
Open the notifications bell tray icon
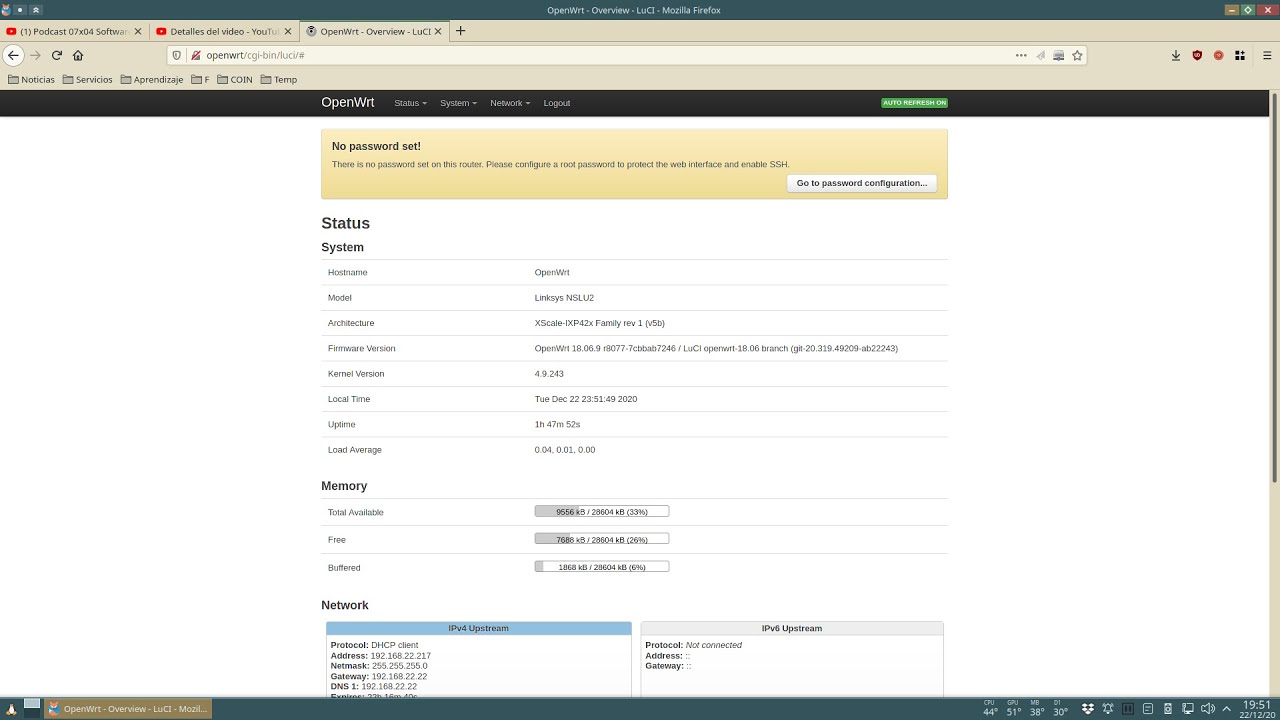(1108, 709)
